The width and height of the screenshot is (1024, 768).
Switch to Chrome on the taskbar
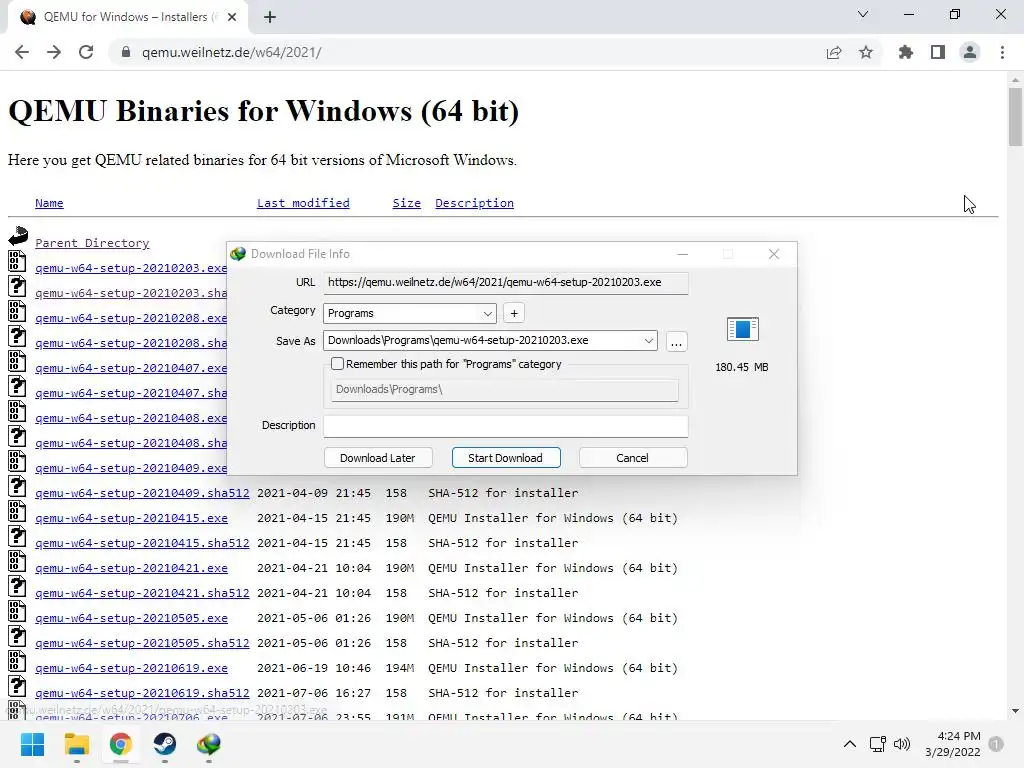(x=120, y=744)
